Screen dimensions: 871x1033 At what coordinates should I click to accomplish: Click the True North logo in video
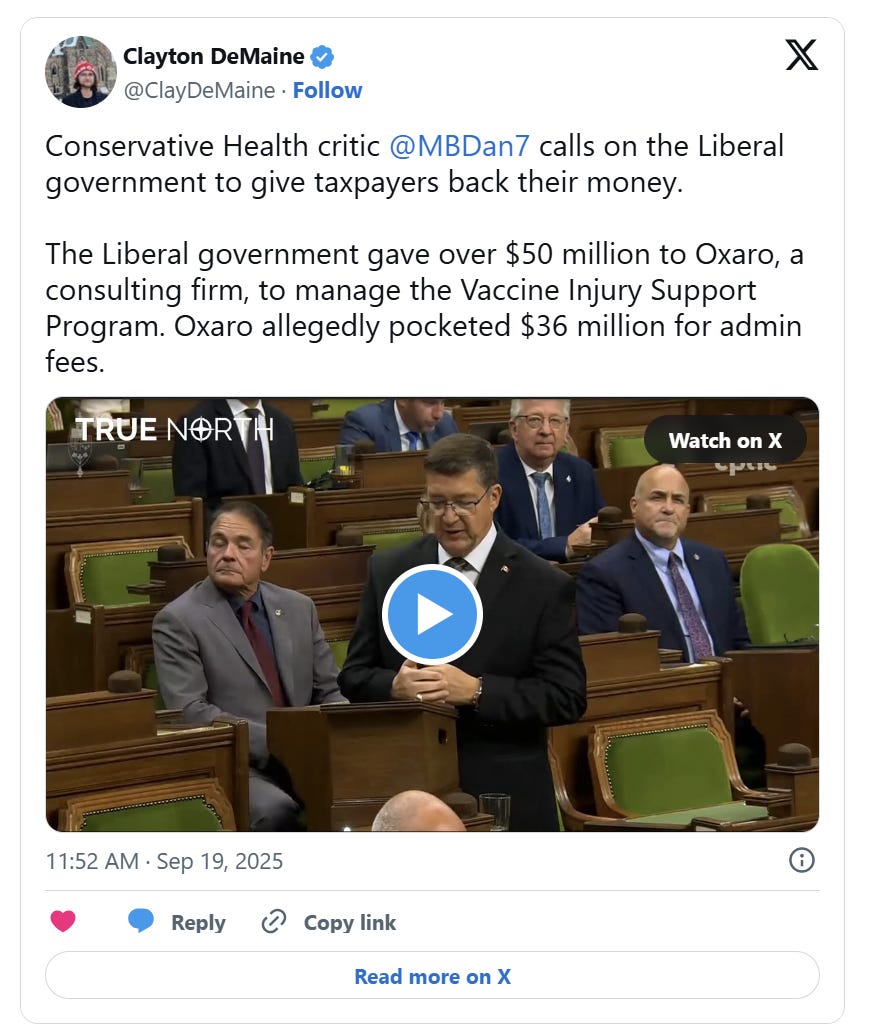pos(174,430)
